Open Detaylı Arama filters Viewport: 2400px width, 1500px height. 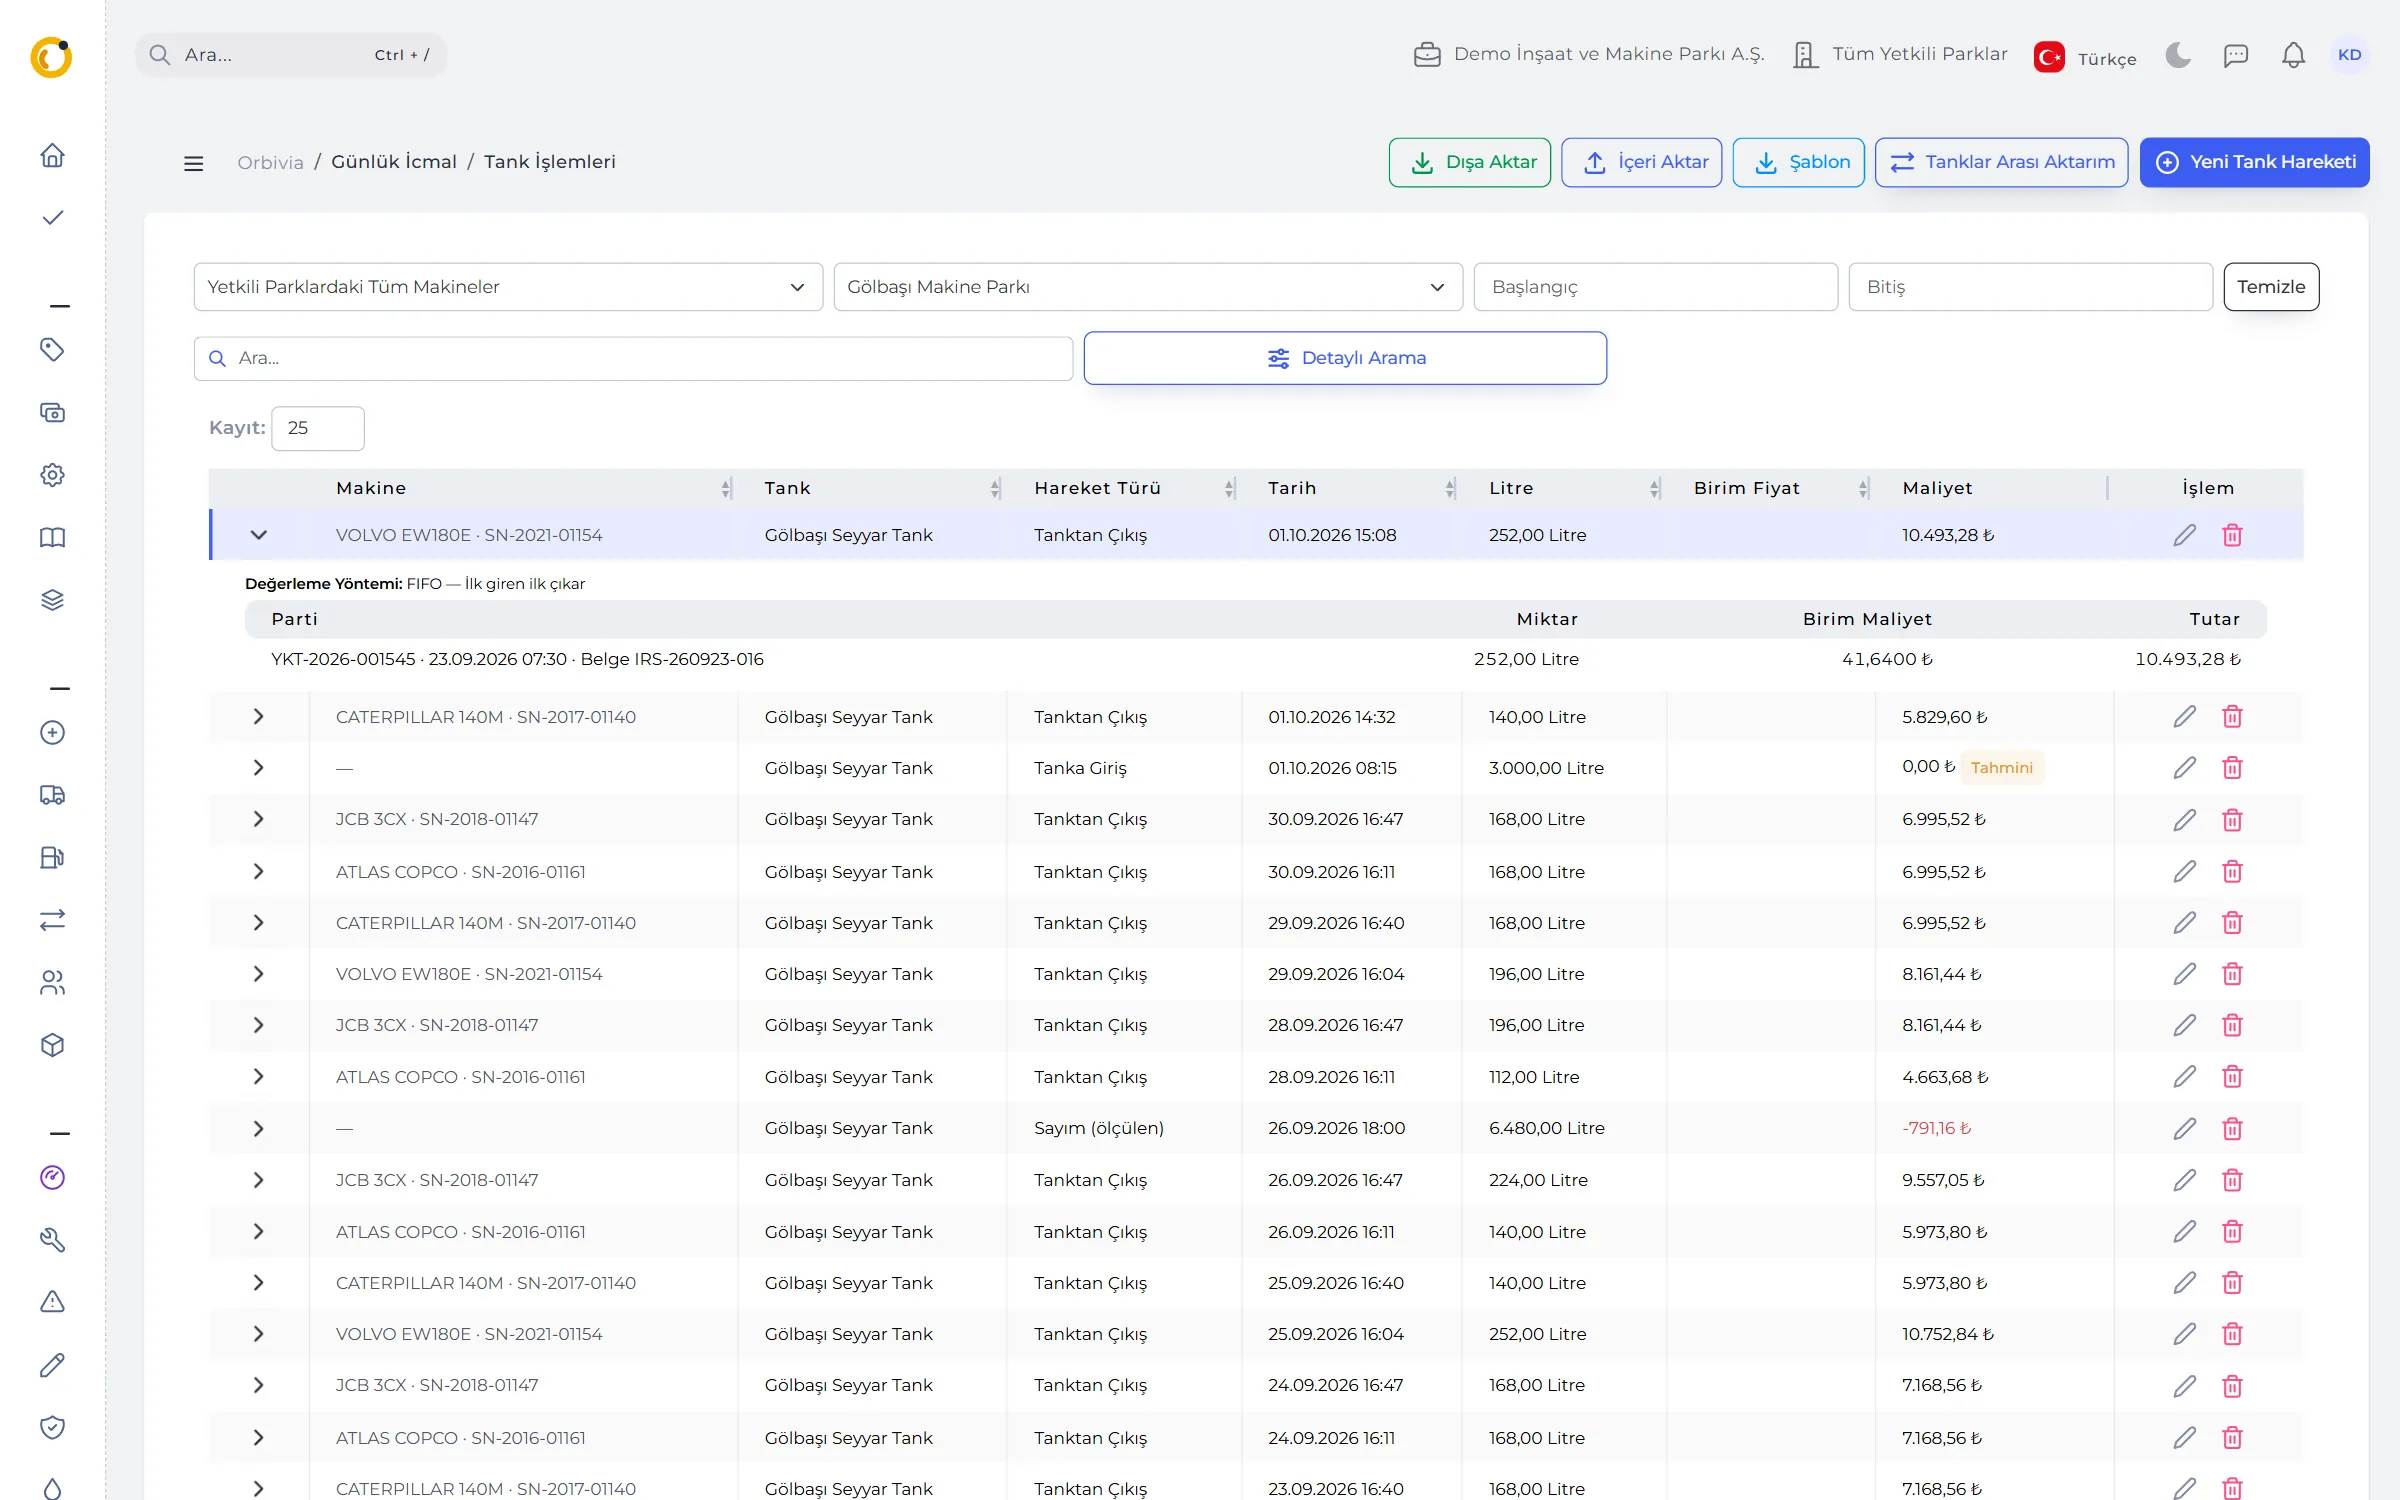pos(1345,358)
